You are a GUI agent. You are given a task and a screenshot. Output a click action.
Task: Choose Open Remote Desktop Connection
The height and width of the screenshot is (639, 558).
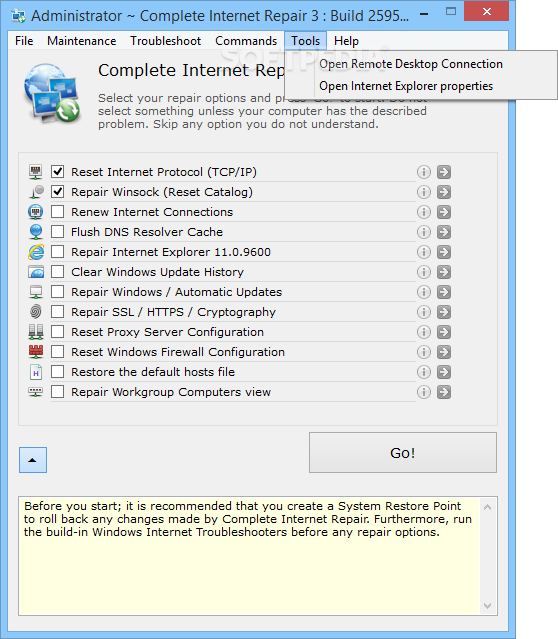click(421, 64)
